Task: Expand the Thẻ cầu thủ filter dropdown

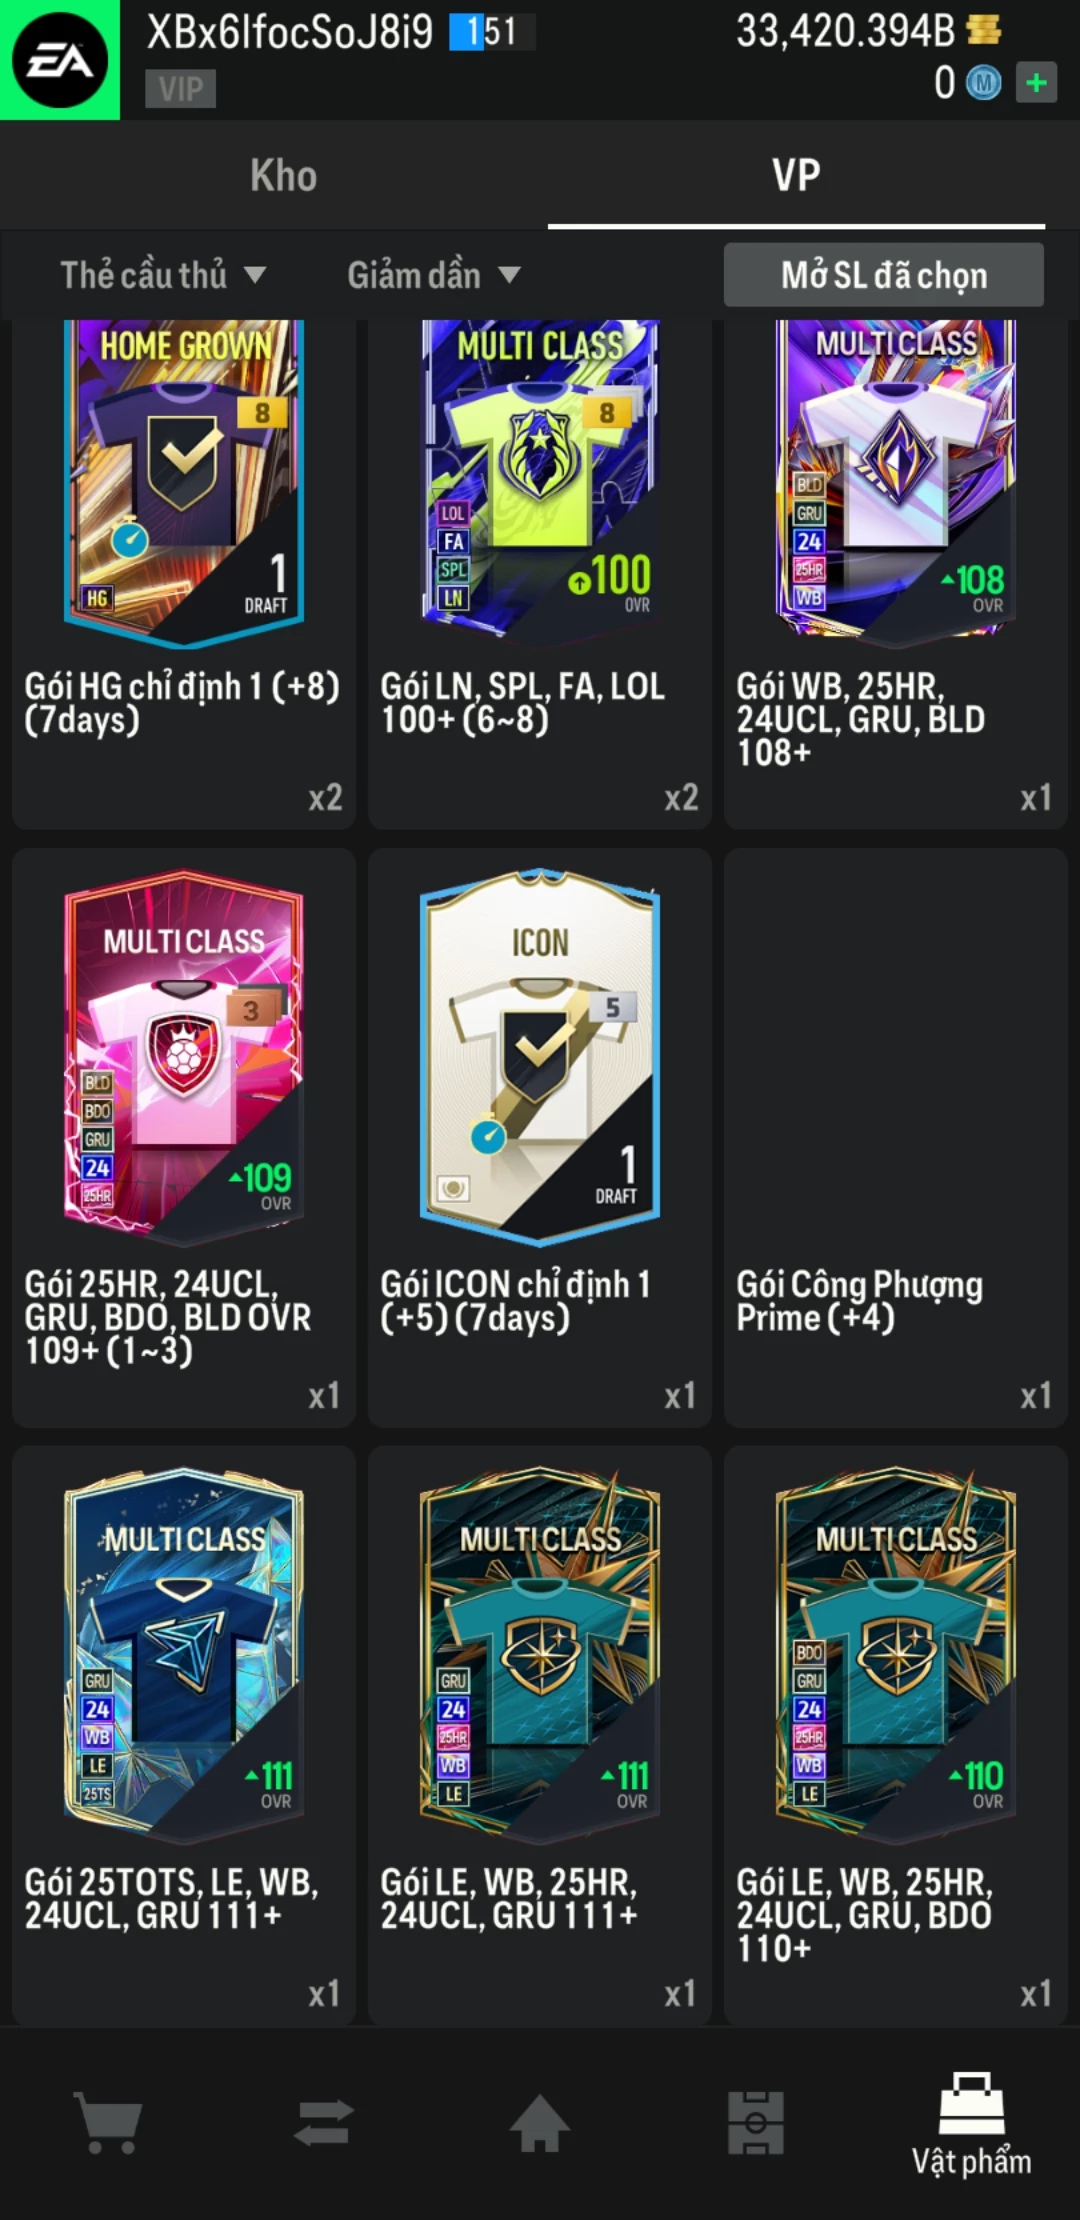Action: [x=163, y=275]
